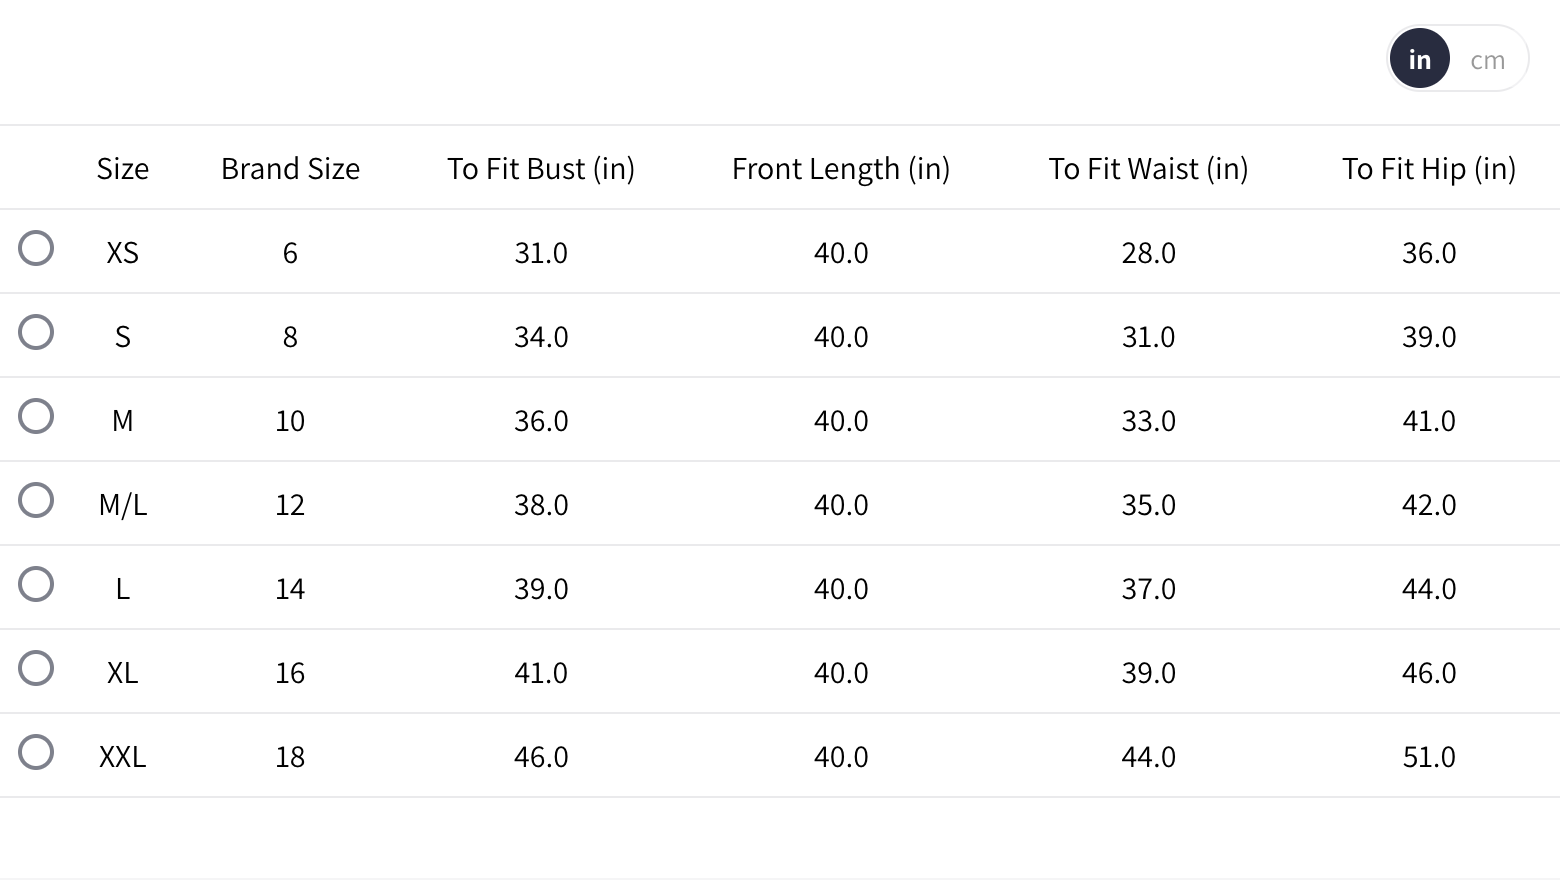Click the 31.0 bust measurement in XS row
This screenshot has width=1560, height=880.
point(540,253)
